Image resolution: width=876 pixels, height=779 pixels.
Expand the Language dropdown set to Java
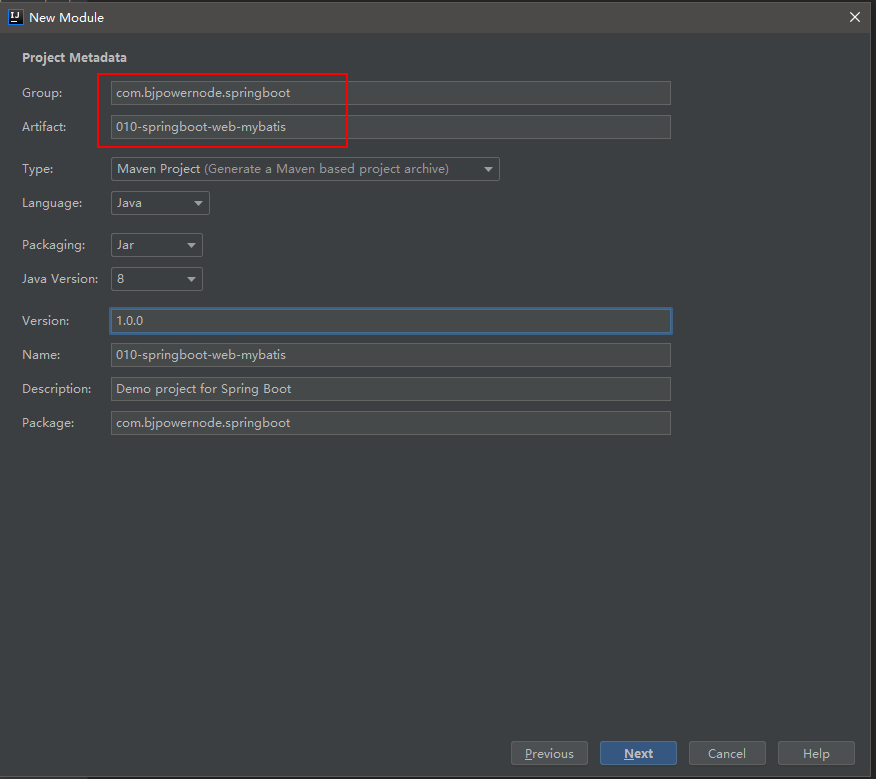click(160, 203)
